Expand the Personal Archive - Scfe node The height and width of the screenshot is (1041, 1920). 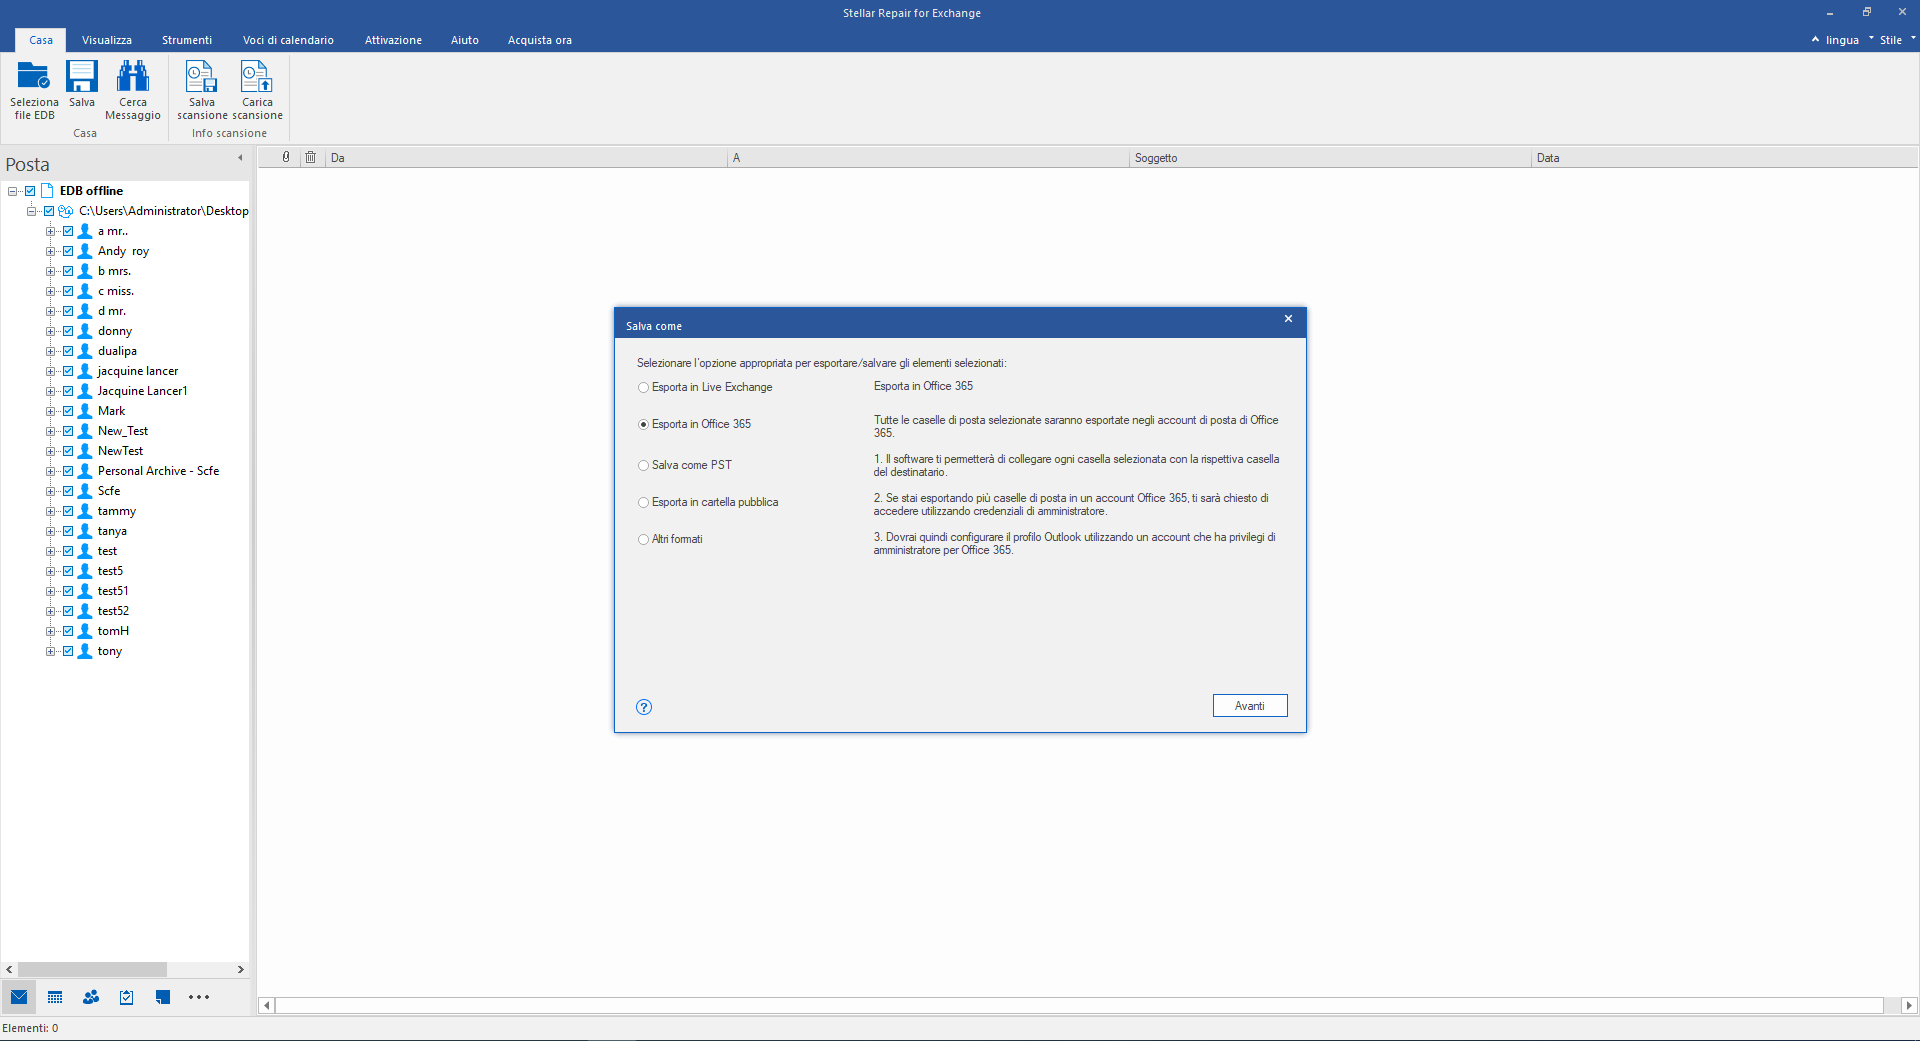(50, 471)
